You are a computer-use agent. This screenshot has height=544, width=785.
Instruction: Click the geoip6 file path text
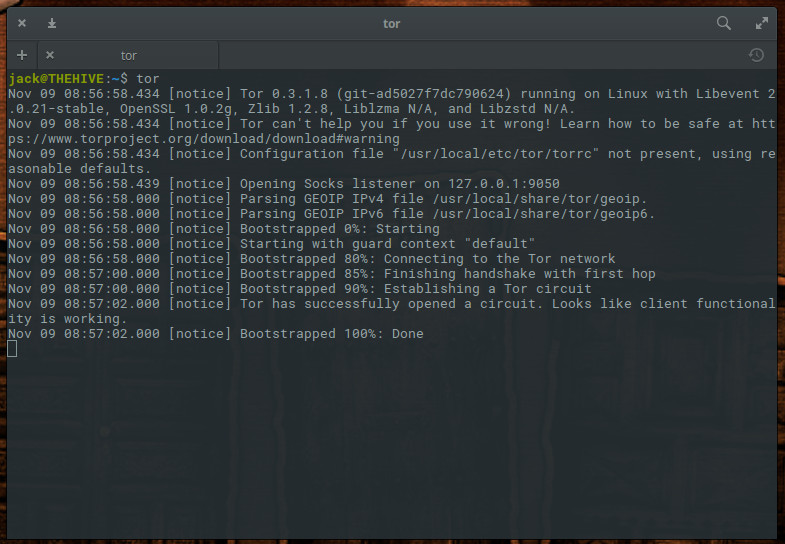pos(540,214)
